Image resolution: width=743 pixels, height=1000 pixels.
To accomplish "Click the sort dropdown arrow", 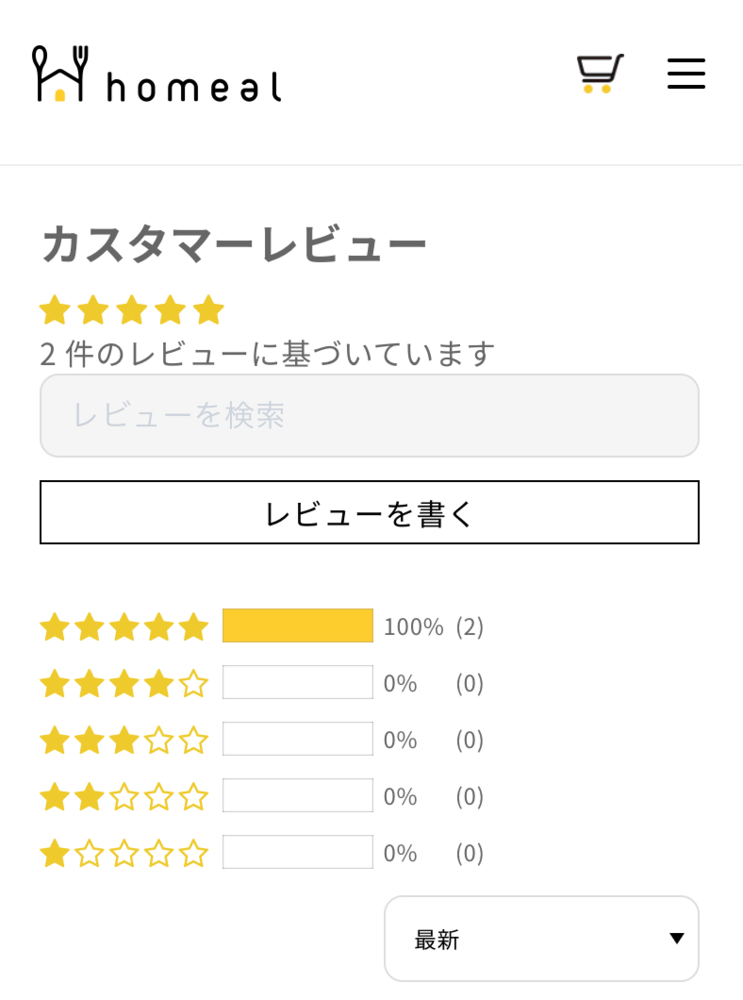I will [677, 939].
